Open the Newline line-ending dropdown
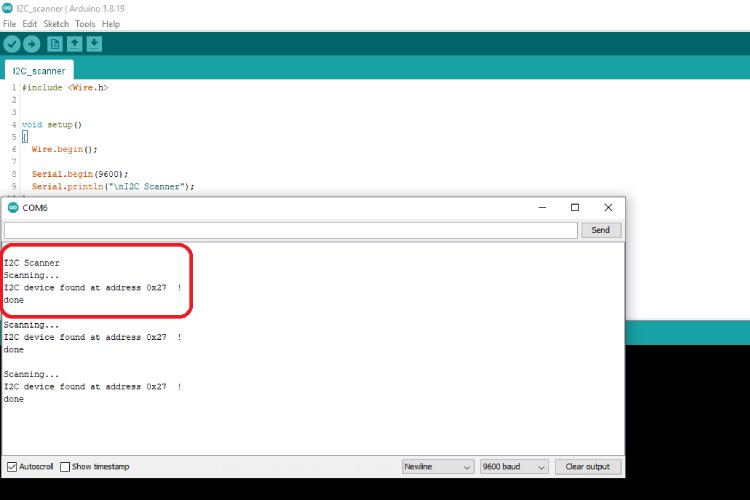 pyautogui.click(x=438, y=467)
